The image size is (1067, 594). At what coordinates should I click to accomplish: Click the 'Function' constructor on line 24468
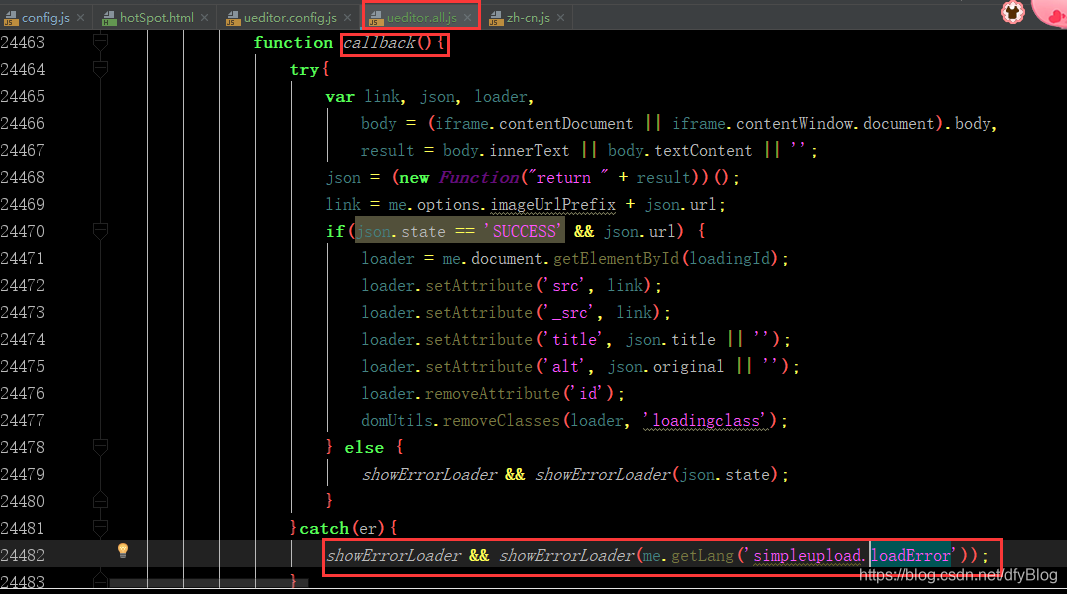coord(479,178)
